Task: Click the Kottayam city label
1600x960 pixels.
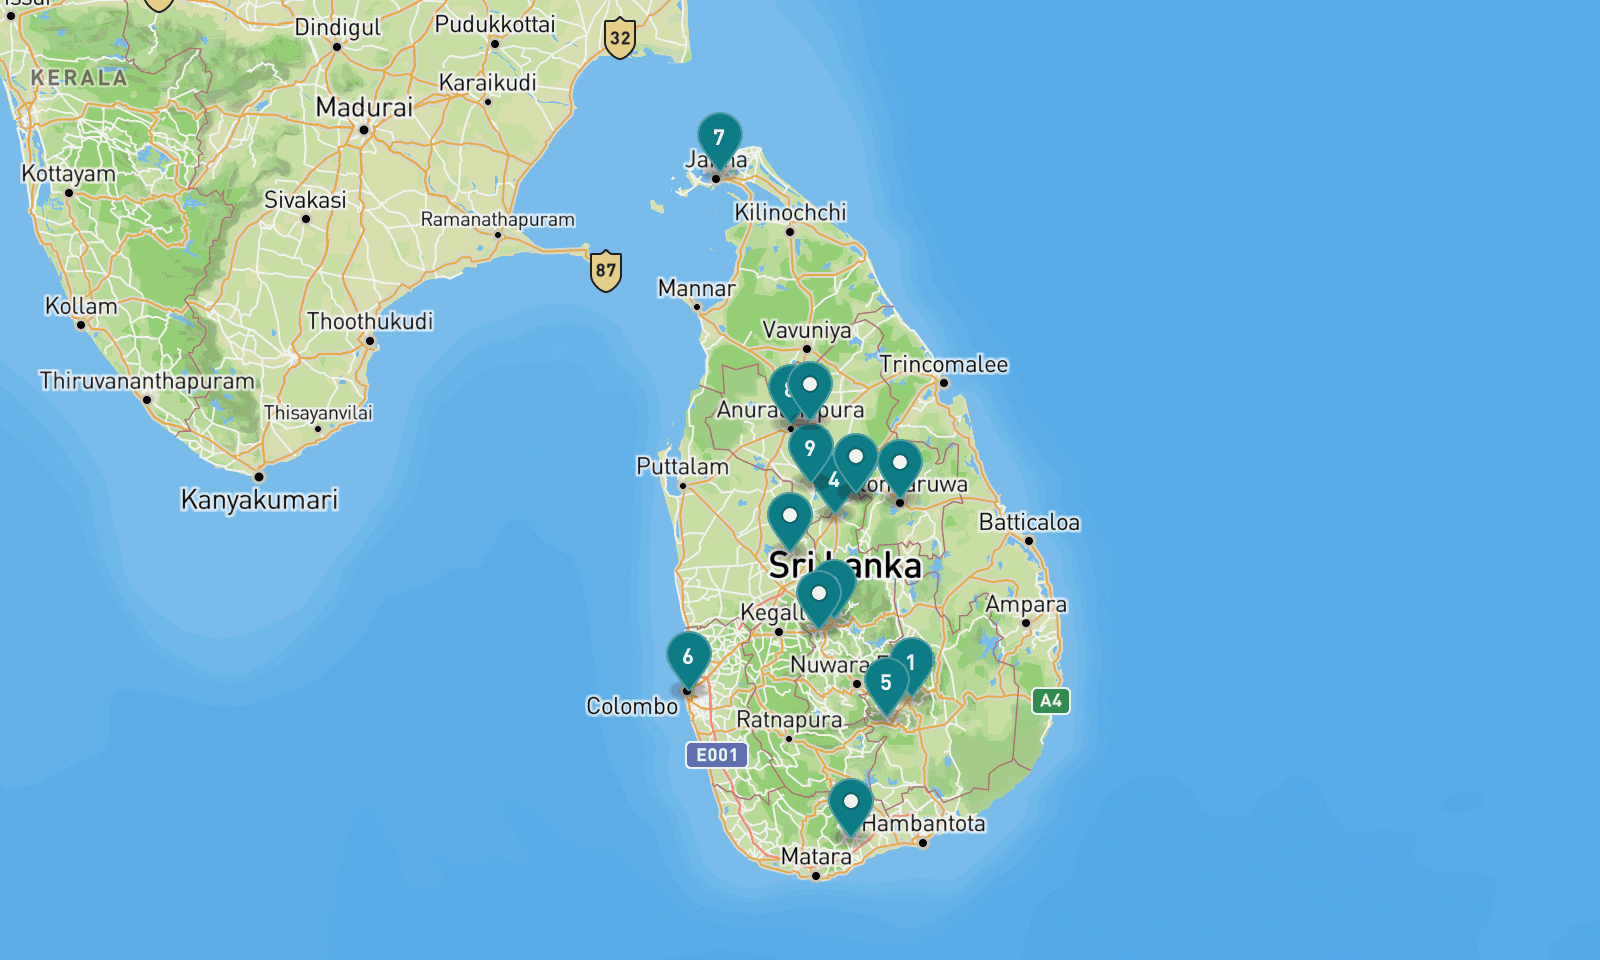Action: click(69, 174)
